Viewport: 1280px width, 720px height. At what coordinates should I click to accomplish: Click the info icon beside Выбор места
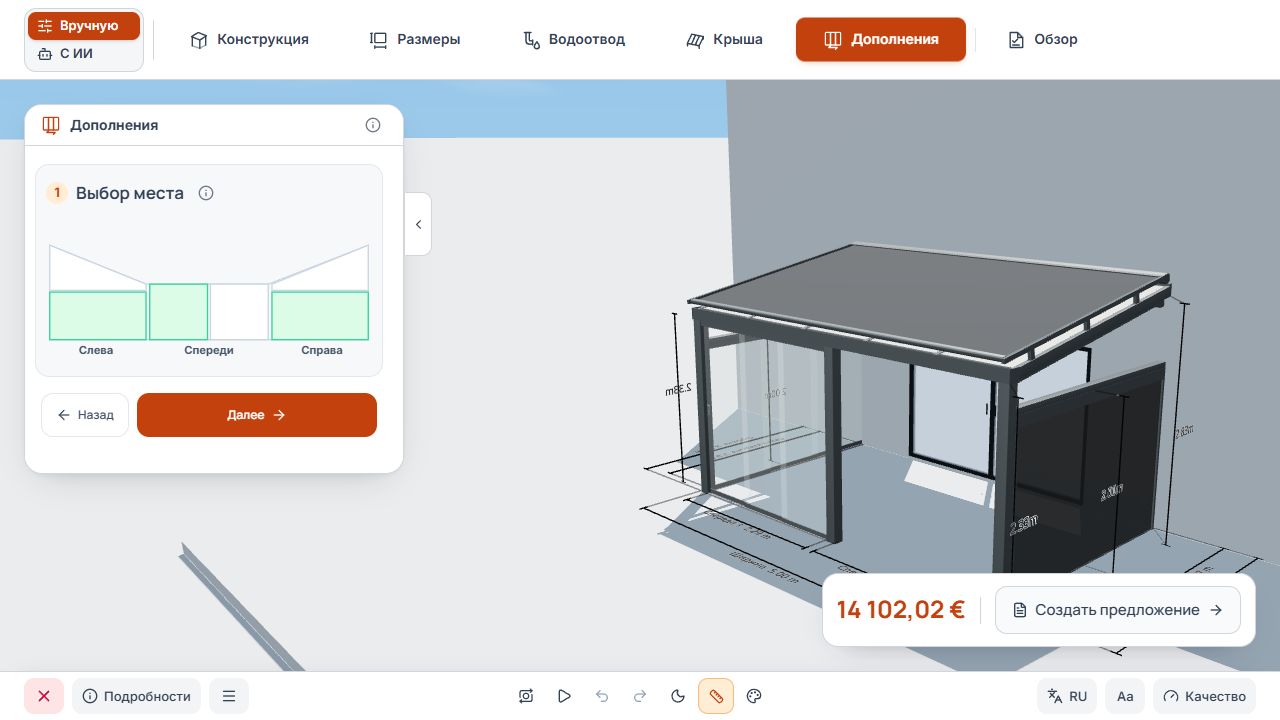click(x=206, y=193)
